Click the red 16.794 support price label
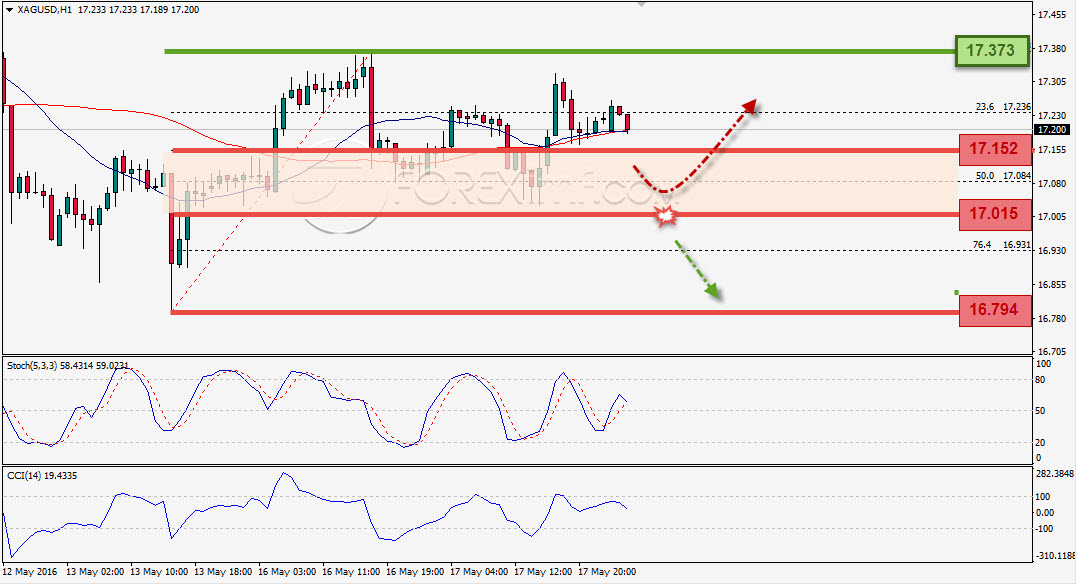The height and width of the screenshot is (584, 1077). coord(995,310)
